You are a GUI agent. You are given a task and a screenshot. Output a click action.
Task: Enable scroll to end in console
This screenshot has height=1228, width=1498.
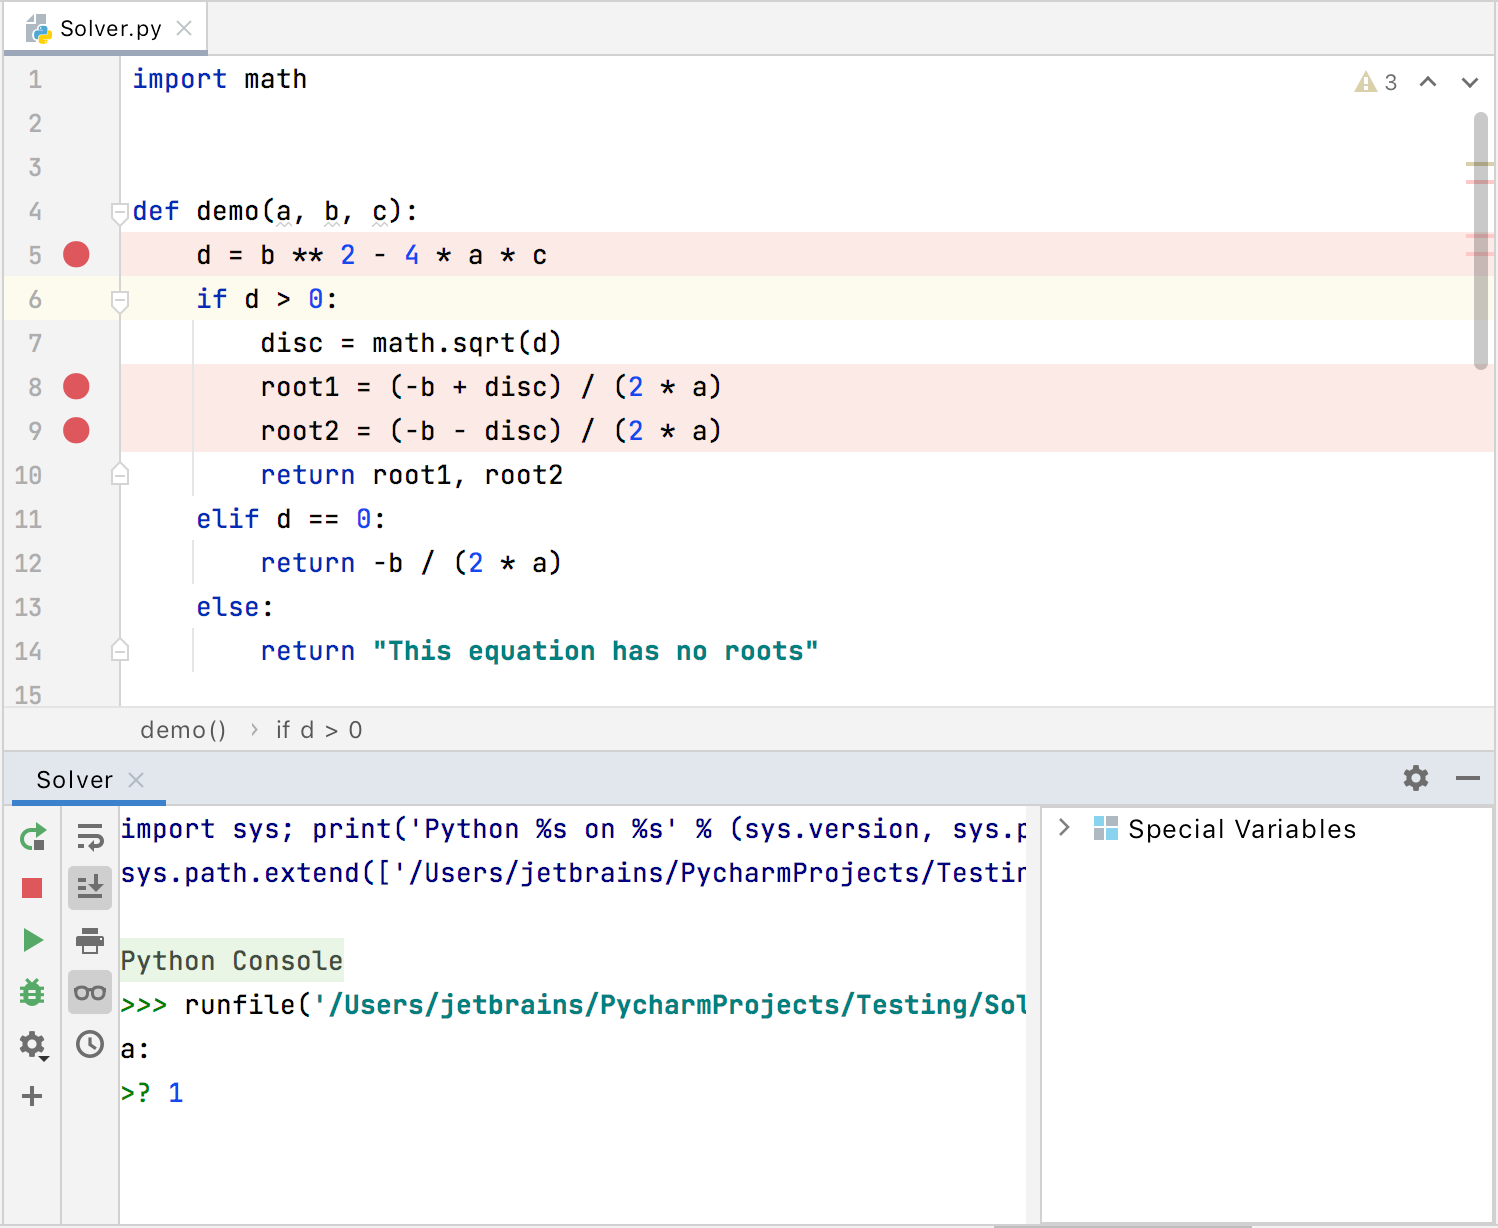pyautogui.click(x=90, y=887)
